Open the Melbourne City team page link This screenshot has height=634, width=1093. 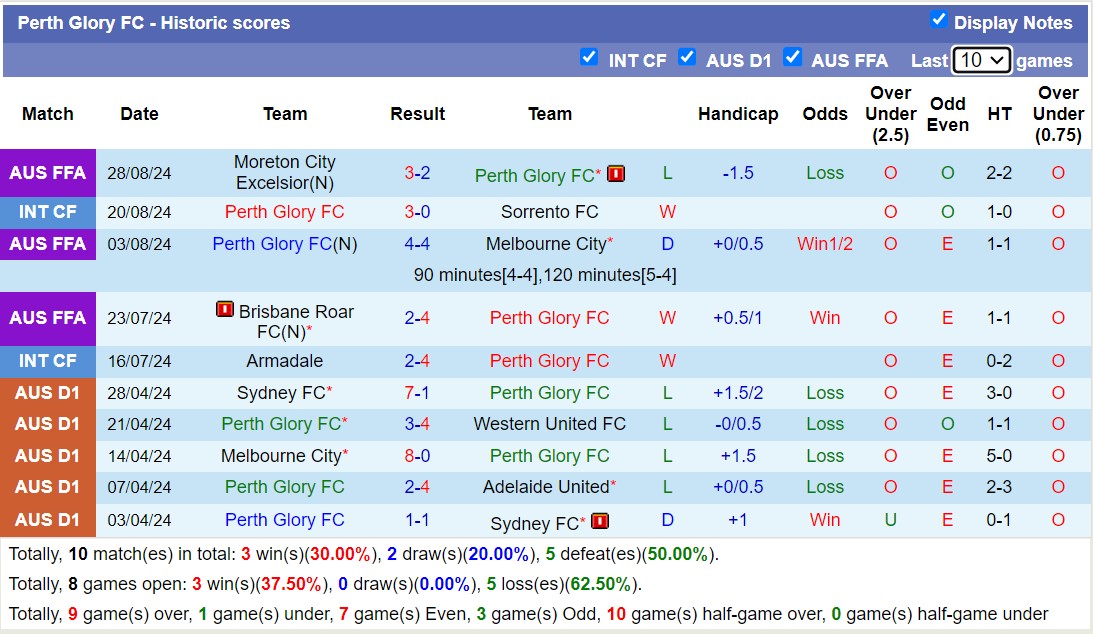pos(545,244)
